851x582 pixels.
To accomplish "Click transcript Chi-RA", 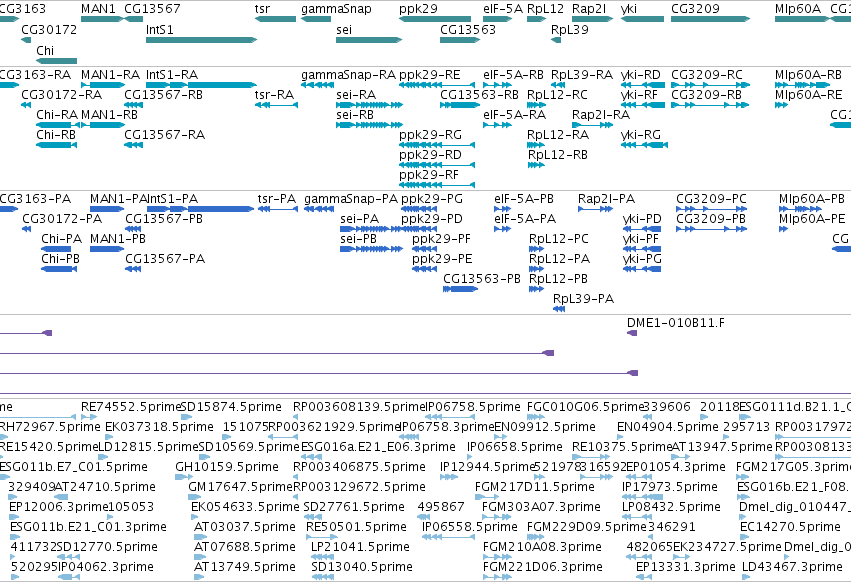I will (x=57, y=115).
